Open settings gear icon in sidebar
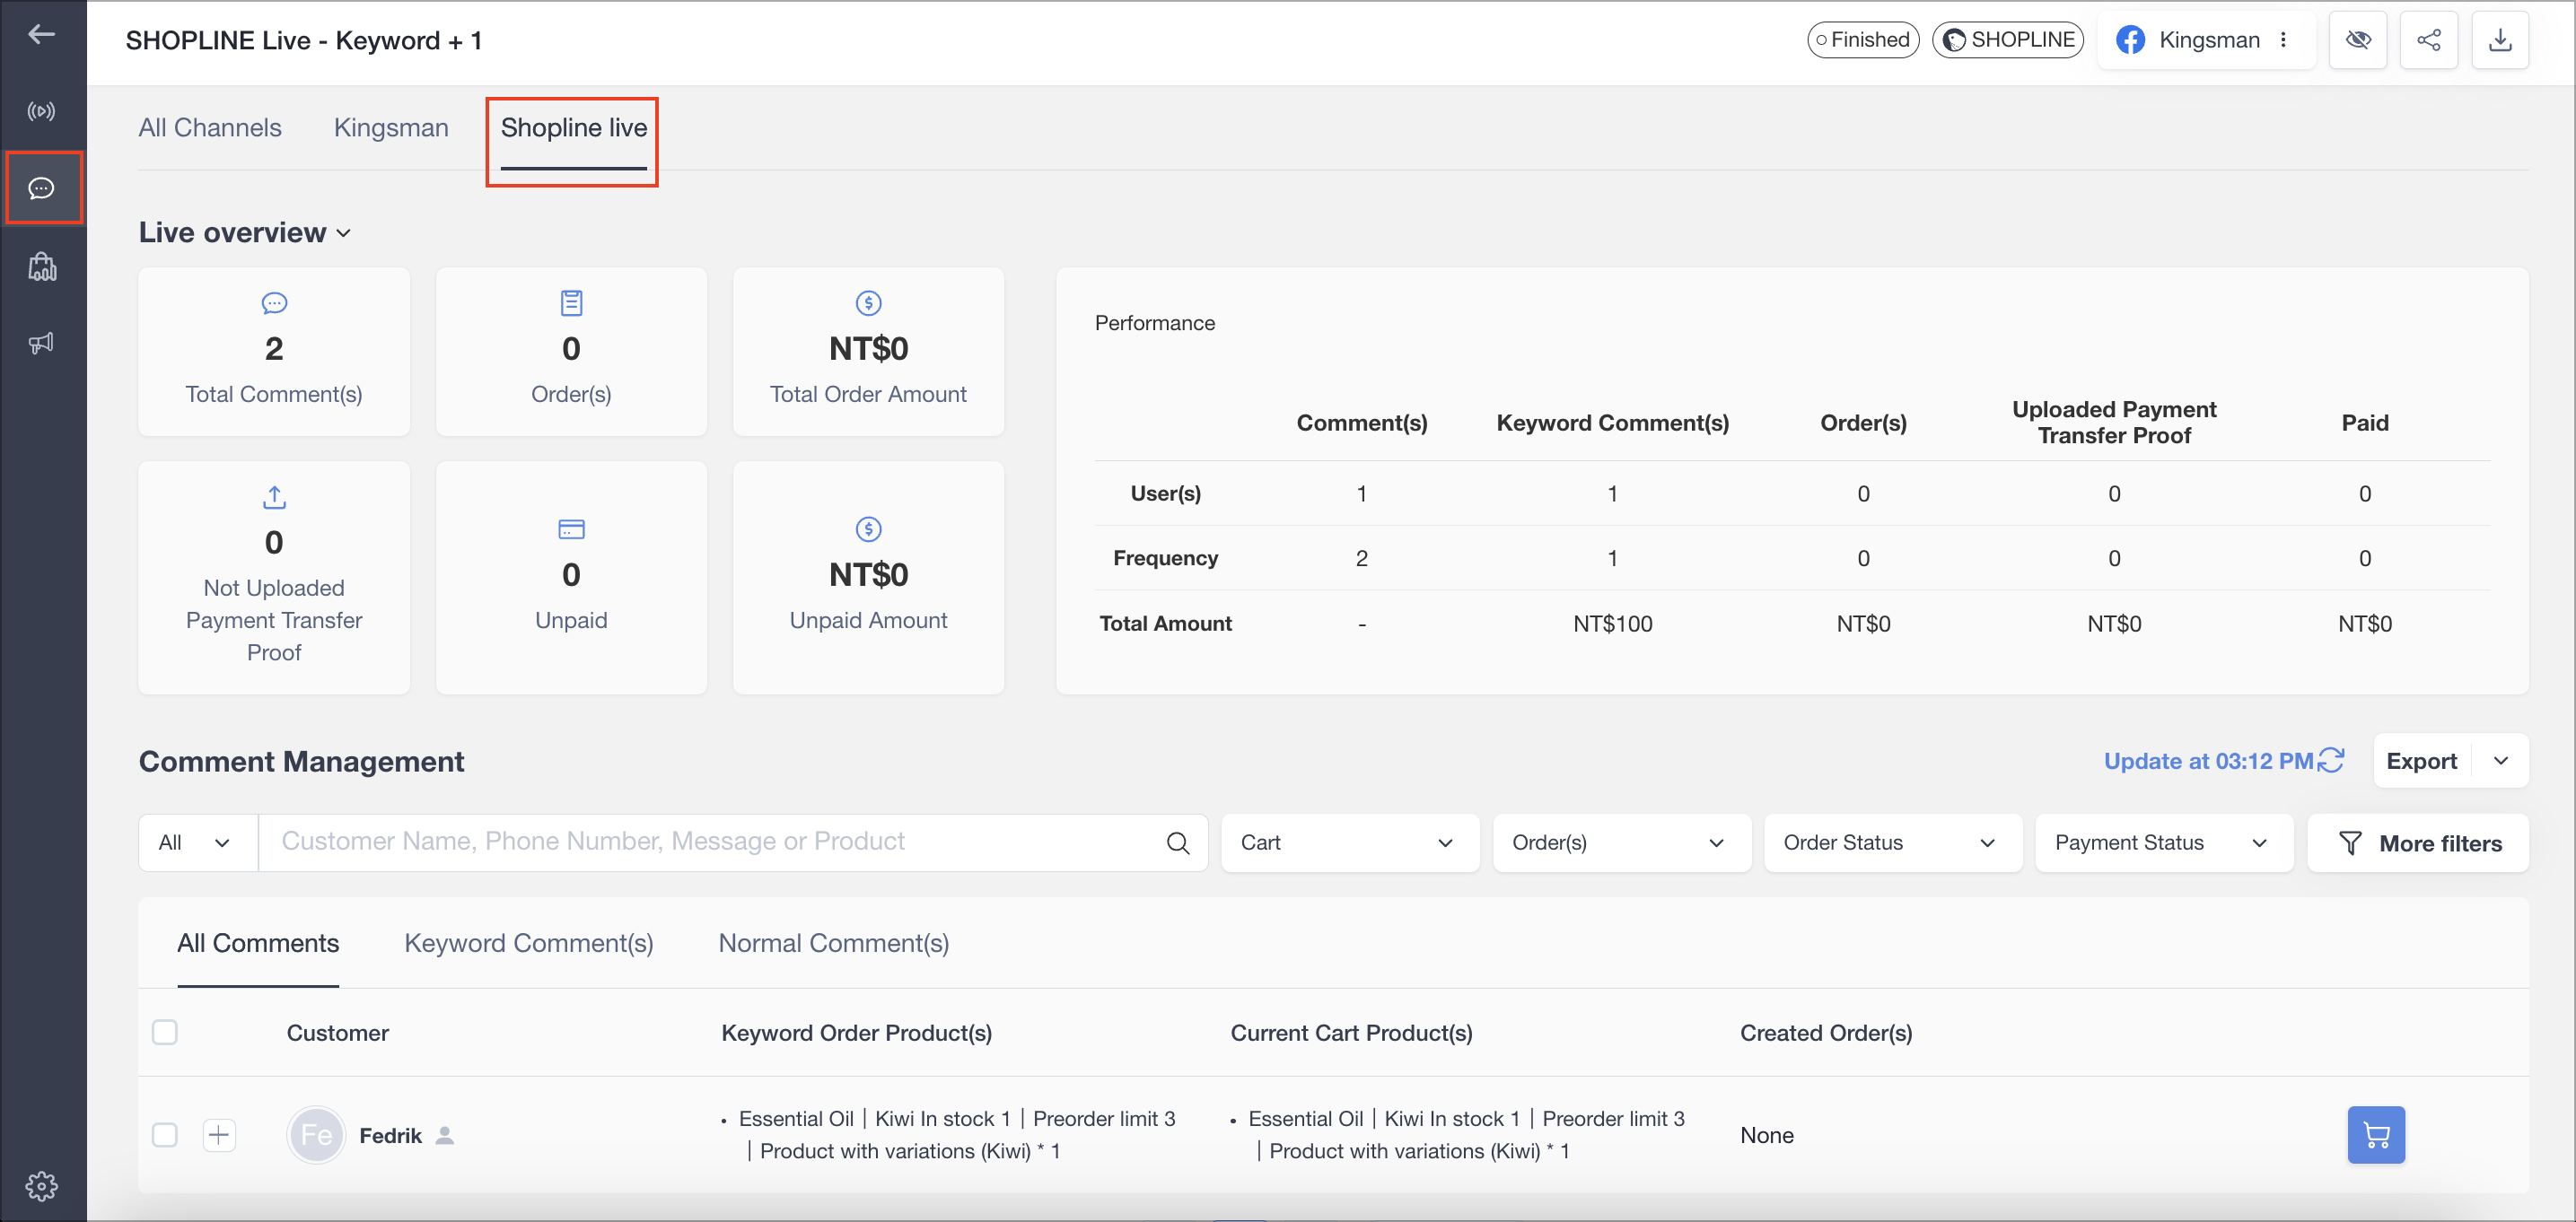Screen dimensions: 2576x1222 point(41,1186)
